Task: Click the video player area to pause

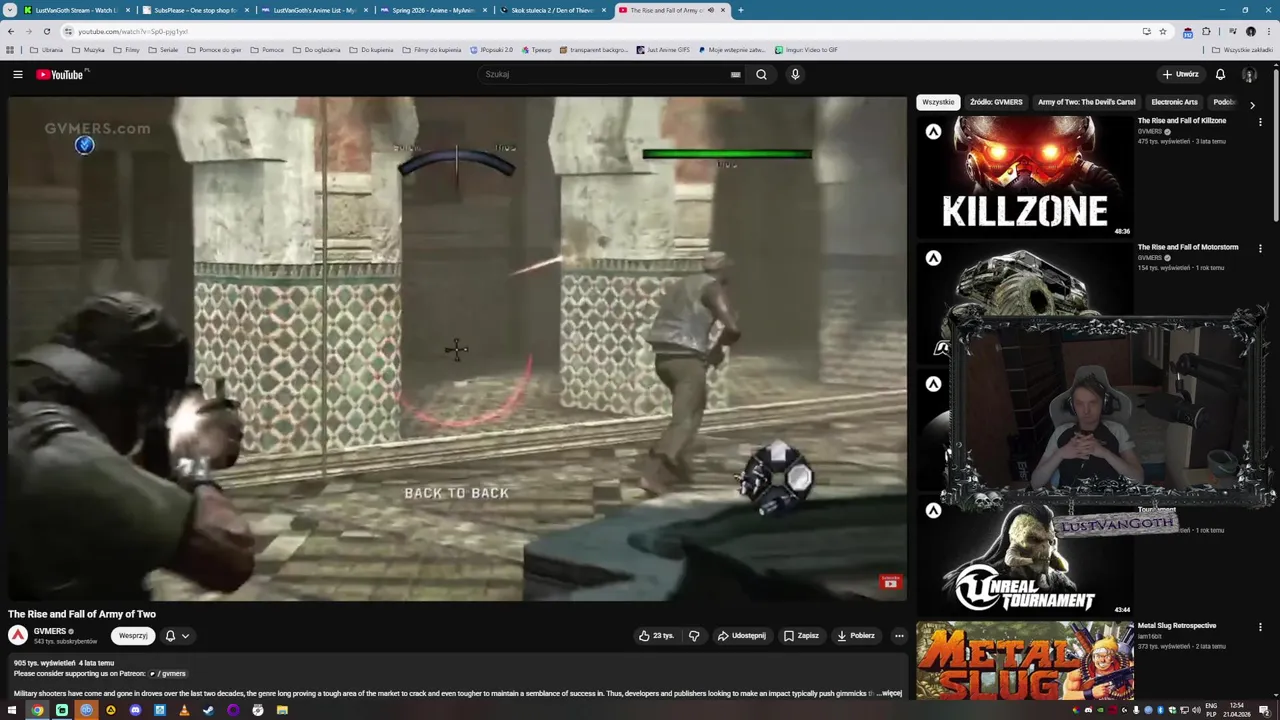Action: [x=457, y=348]
